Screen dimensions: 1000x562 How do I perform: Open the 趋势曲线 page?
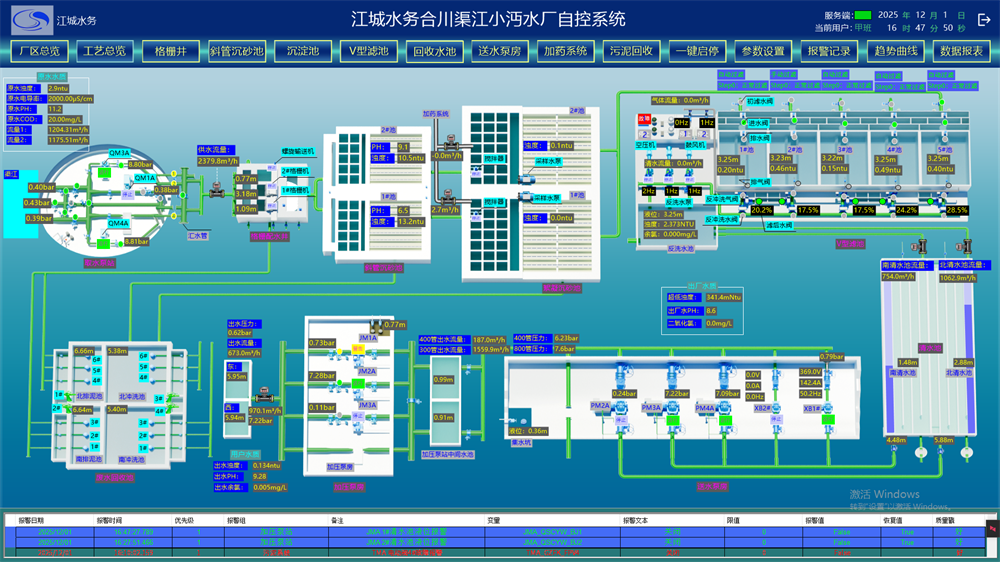click(895, 51)
